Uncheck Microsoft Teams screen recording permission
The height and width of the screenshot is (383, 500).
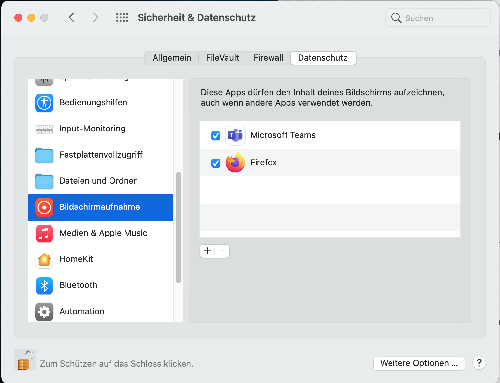pos(216,136)
